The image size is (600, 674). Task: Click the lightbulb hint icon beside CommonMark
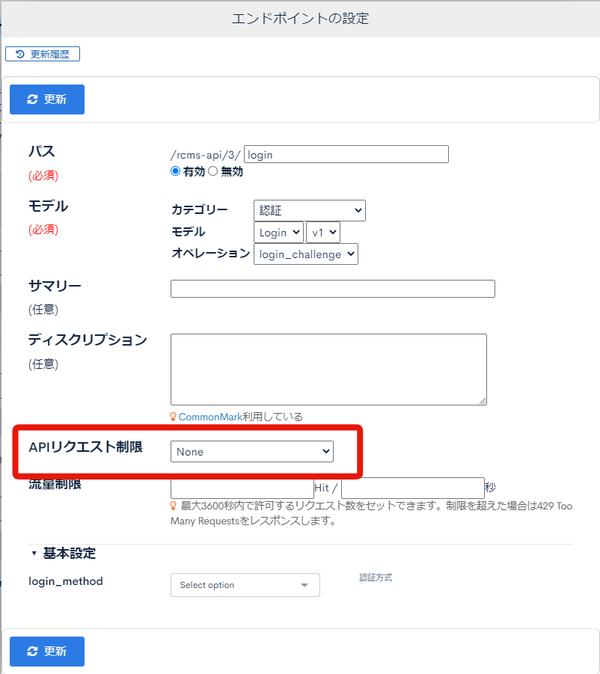coord(173,417)
